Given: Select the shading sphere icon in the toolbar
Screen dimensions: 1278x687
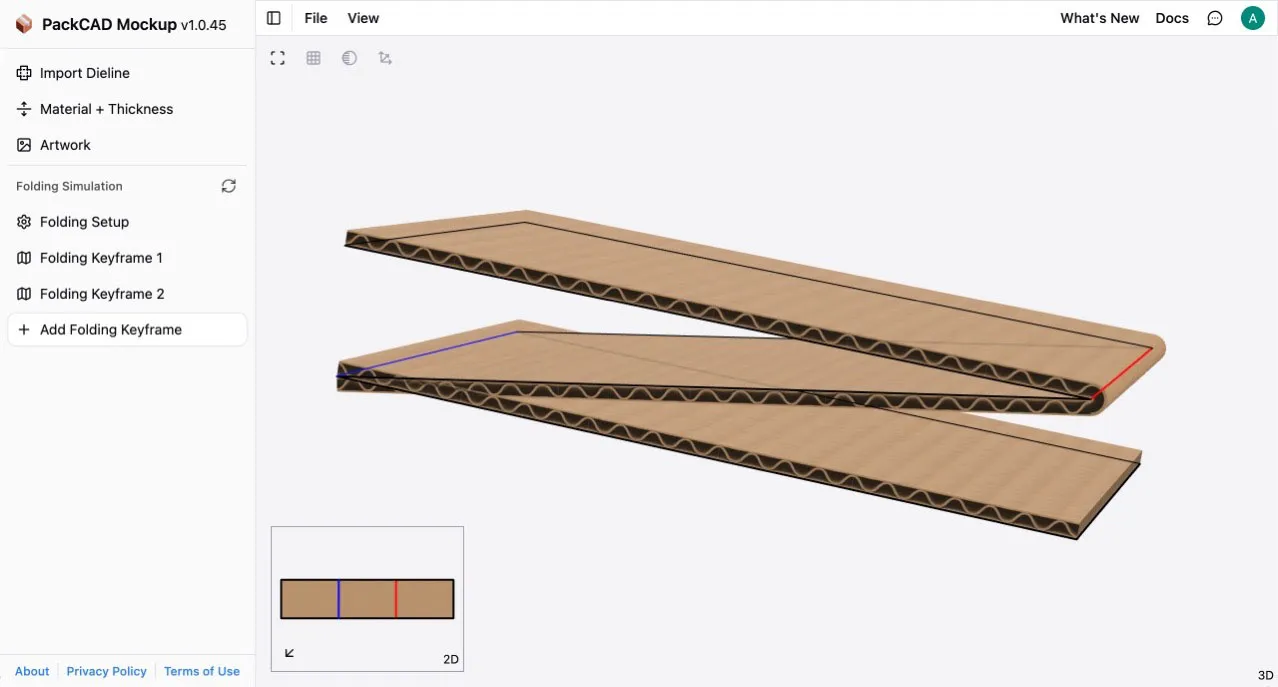Looking at the screenshot, I should [349, 57].
